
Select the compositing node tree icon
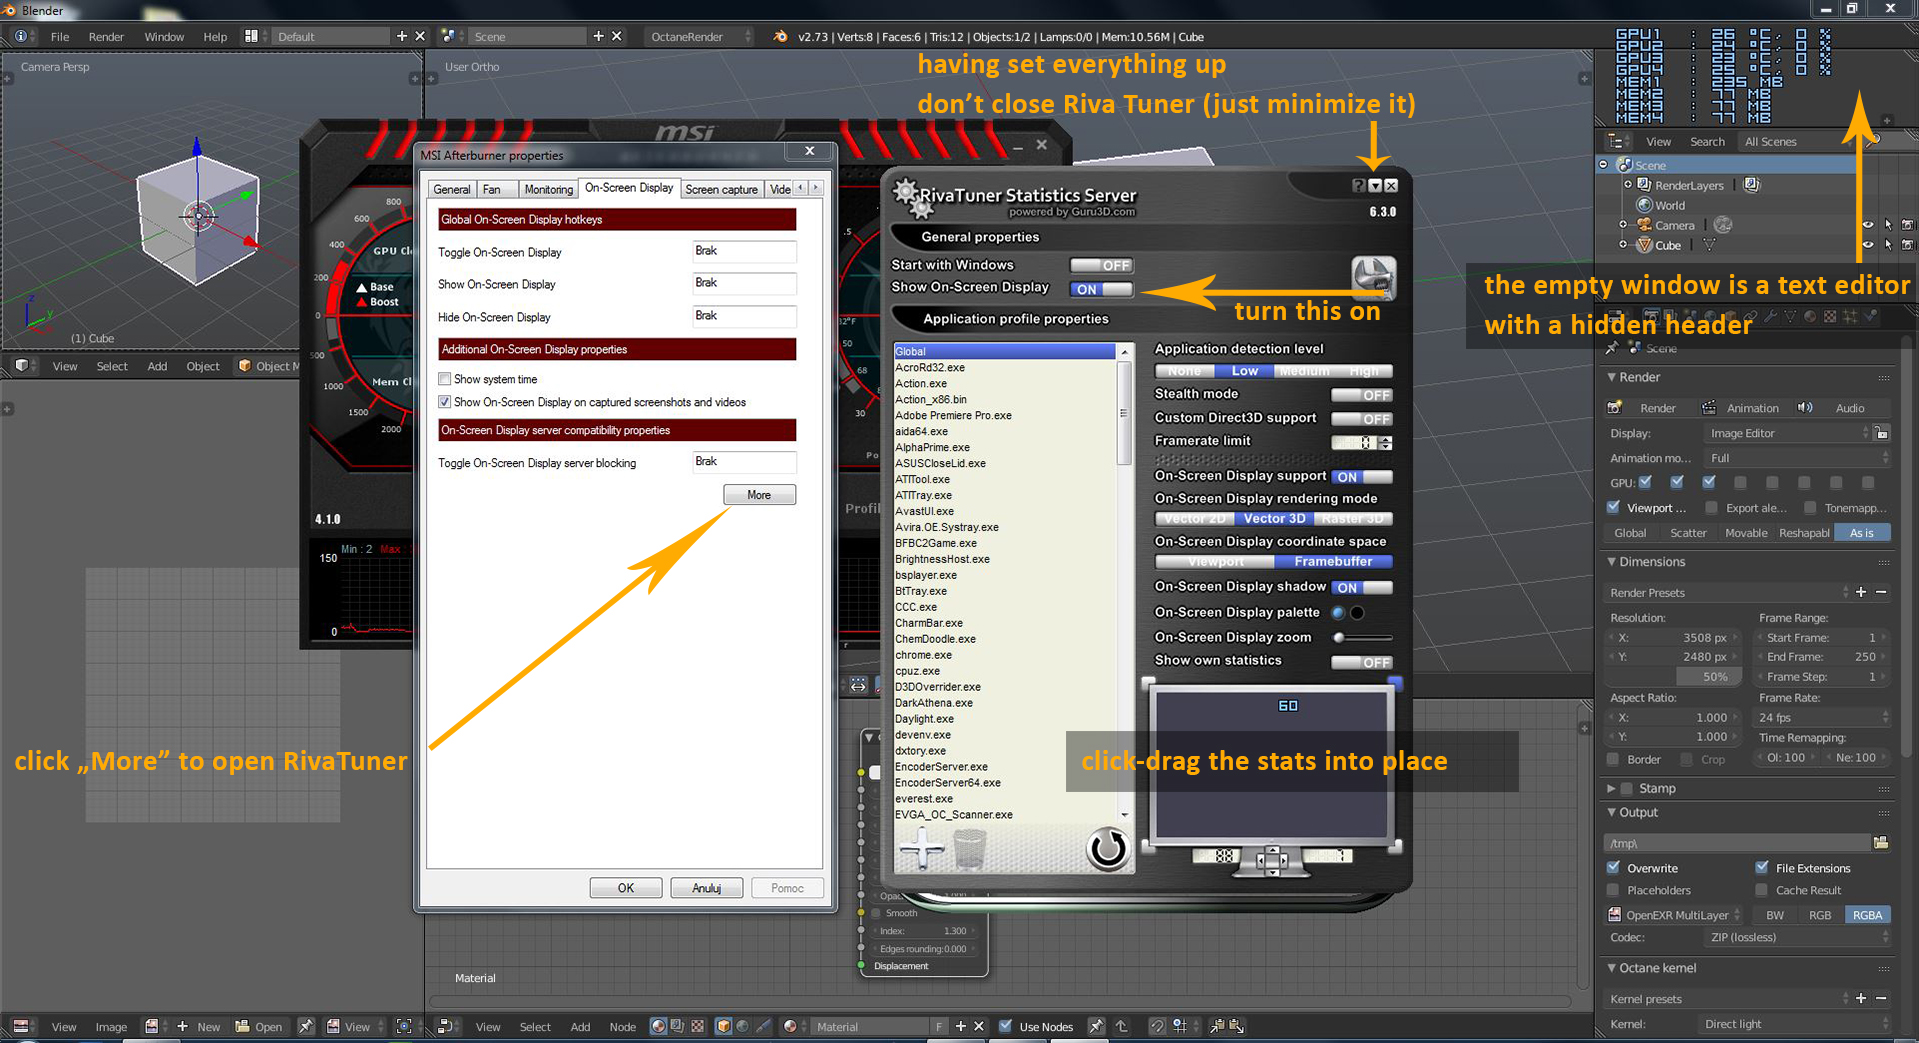(677, 1026)
